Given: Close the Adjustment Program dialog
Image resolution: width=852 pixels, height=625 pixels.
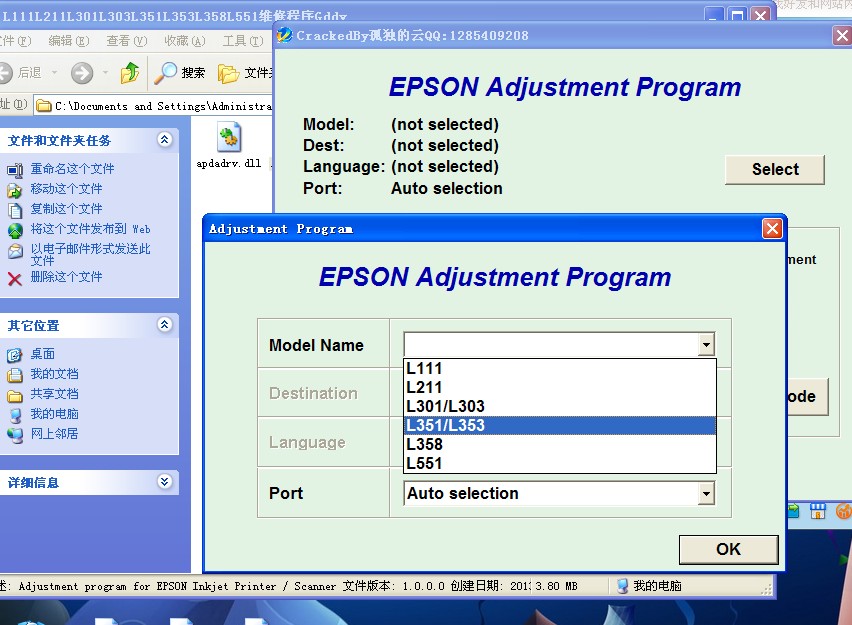Looking at the screenshot, I should pyautogui.click(x=772, y=229).
